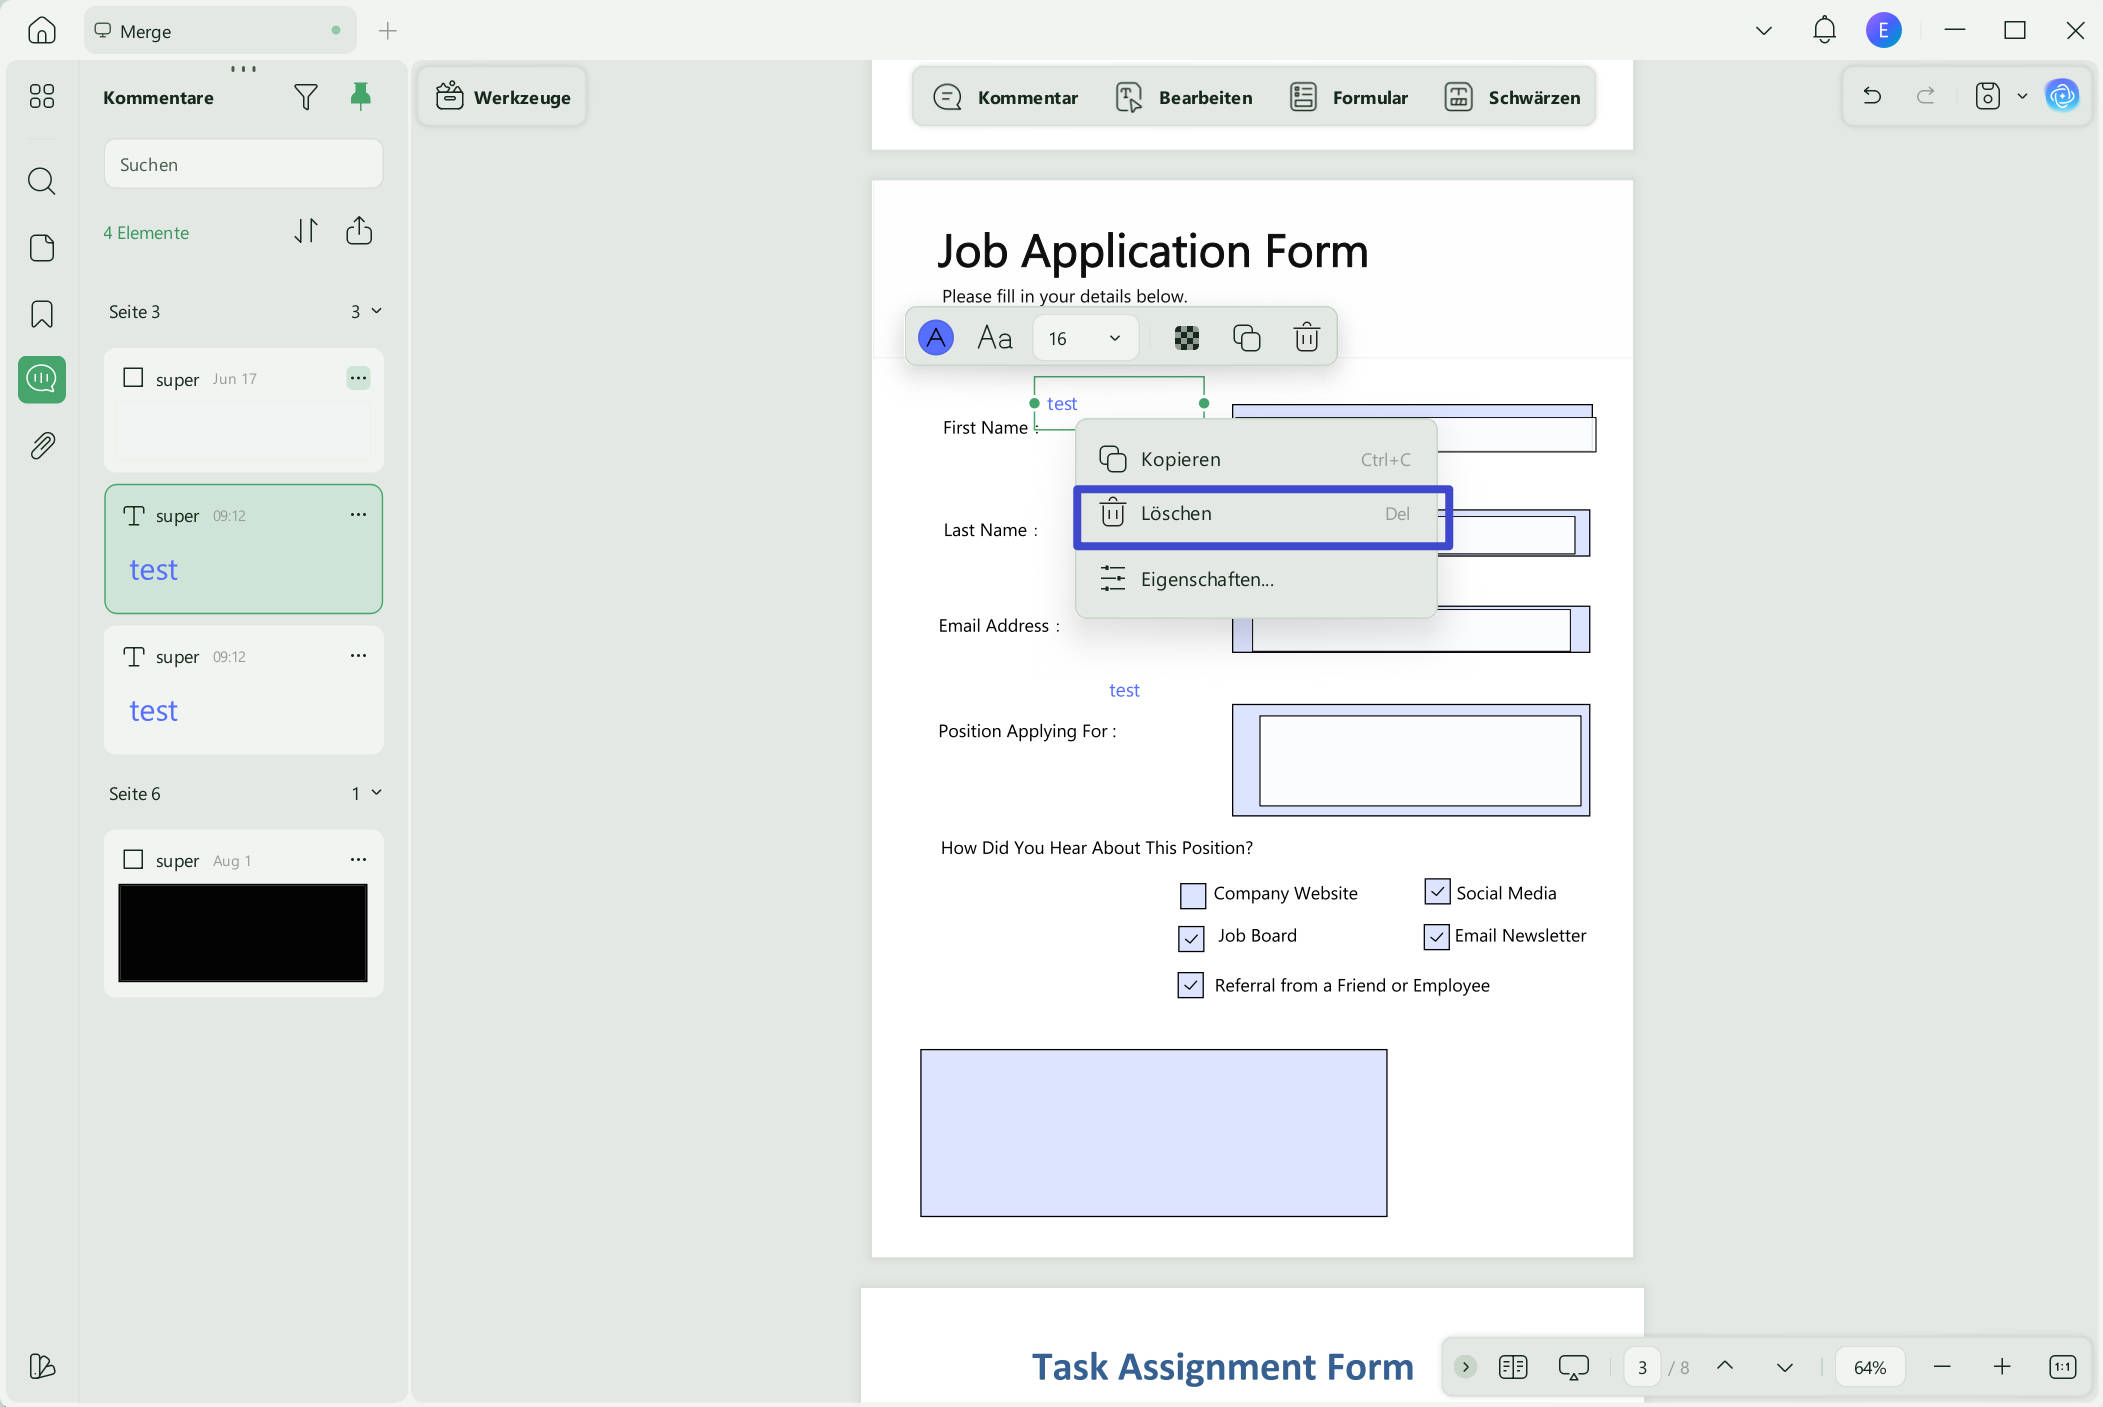2103x1407 pixels.
Task: Unpin the Kommentare panel
Action: coord(360,96)
